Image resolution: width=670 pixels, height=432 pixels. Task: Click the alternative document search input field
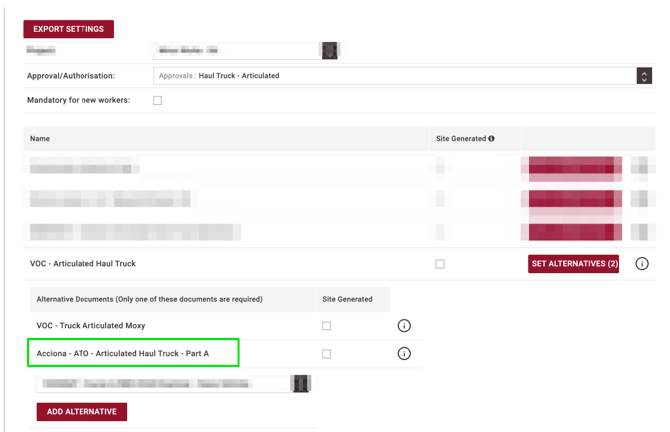pyautogui.click(x=160, y=383)
